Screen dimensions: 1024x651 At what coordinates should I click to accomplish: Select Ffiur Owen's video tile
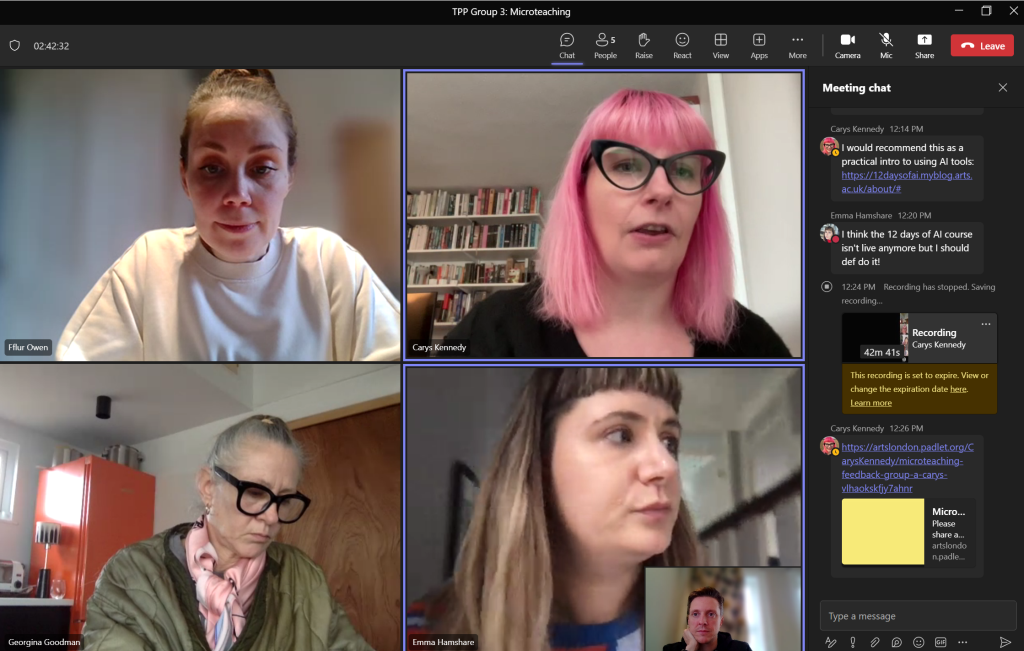(x=200, y=215)
